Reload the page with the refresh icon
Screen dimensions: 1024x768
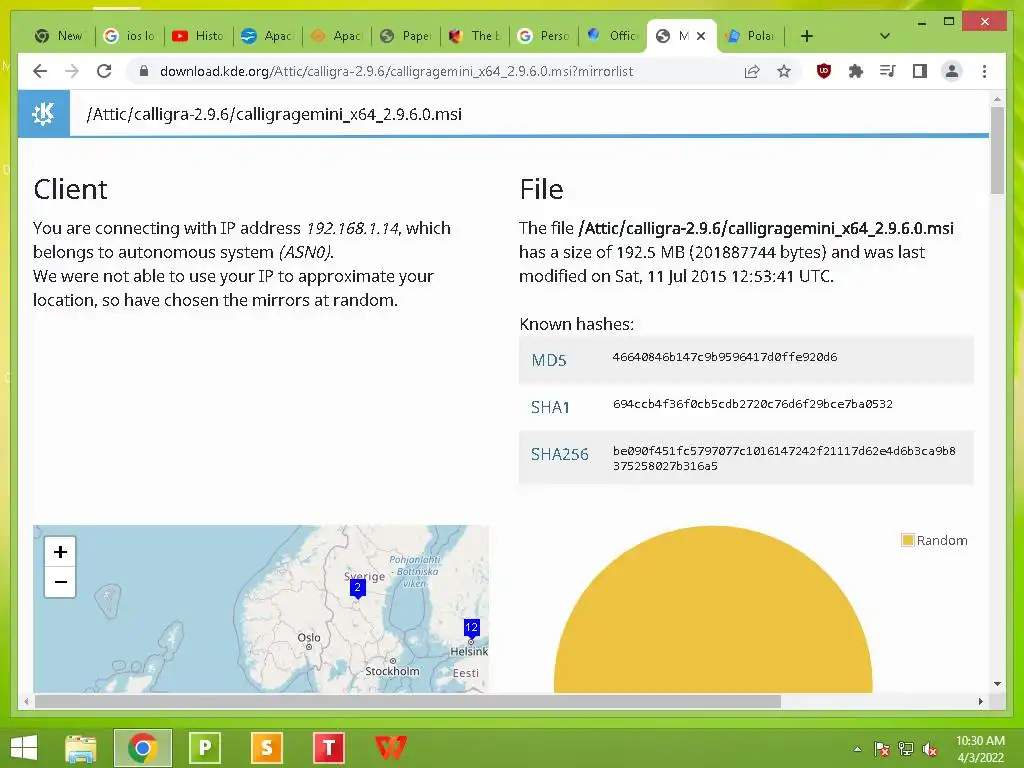[104, 71]
